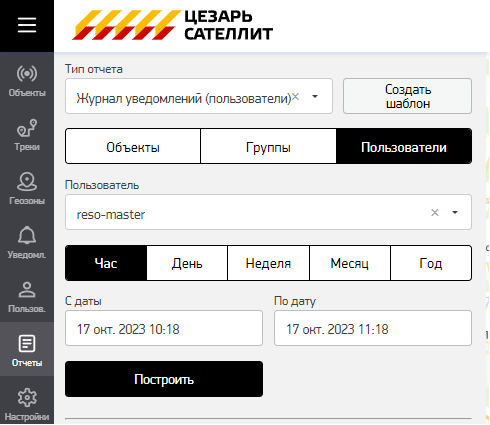490x425 pixels.
Task: Click the Построить button
Action: point(164,379)
